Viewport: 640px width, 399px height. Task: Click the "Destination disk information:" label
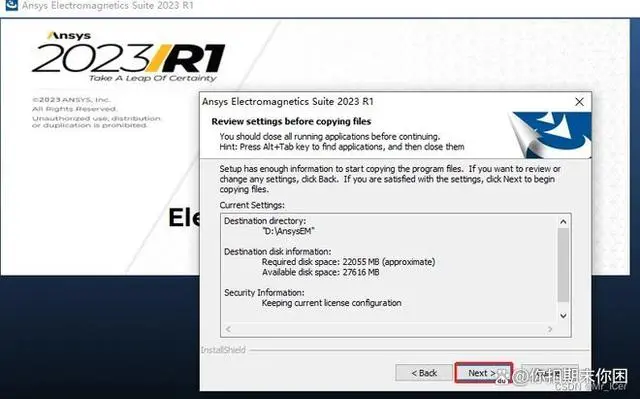pyautogui.click(x=278, y=251)
